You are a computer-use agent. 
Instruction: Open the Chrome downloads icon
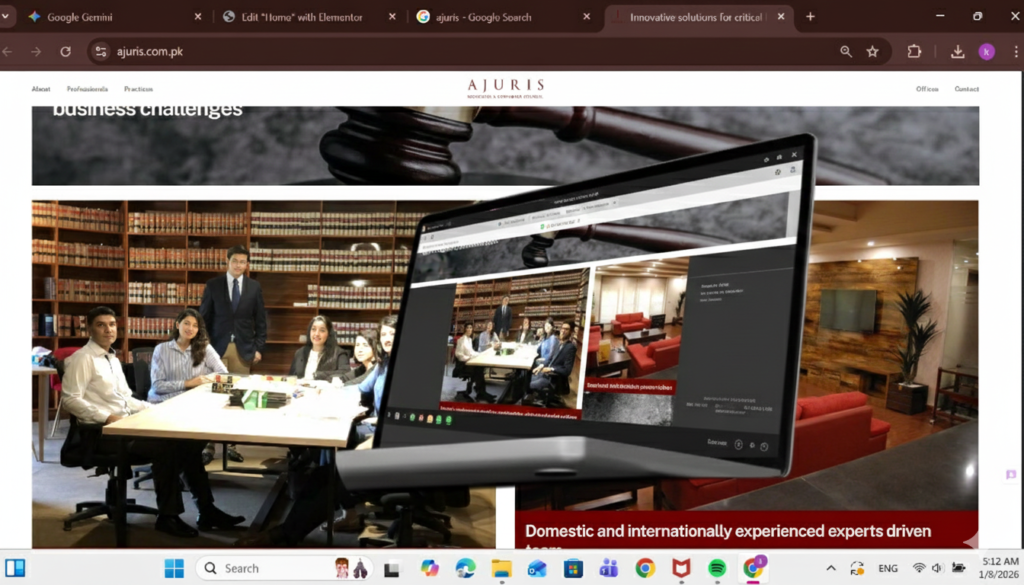tap(957, 52)
